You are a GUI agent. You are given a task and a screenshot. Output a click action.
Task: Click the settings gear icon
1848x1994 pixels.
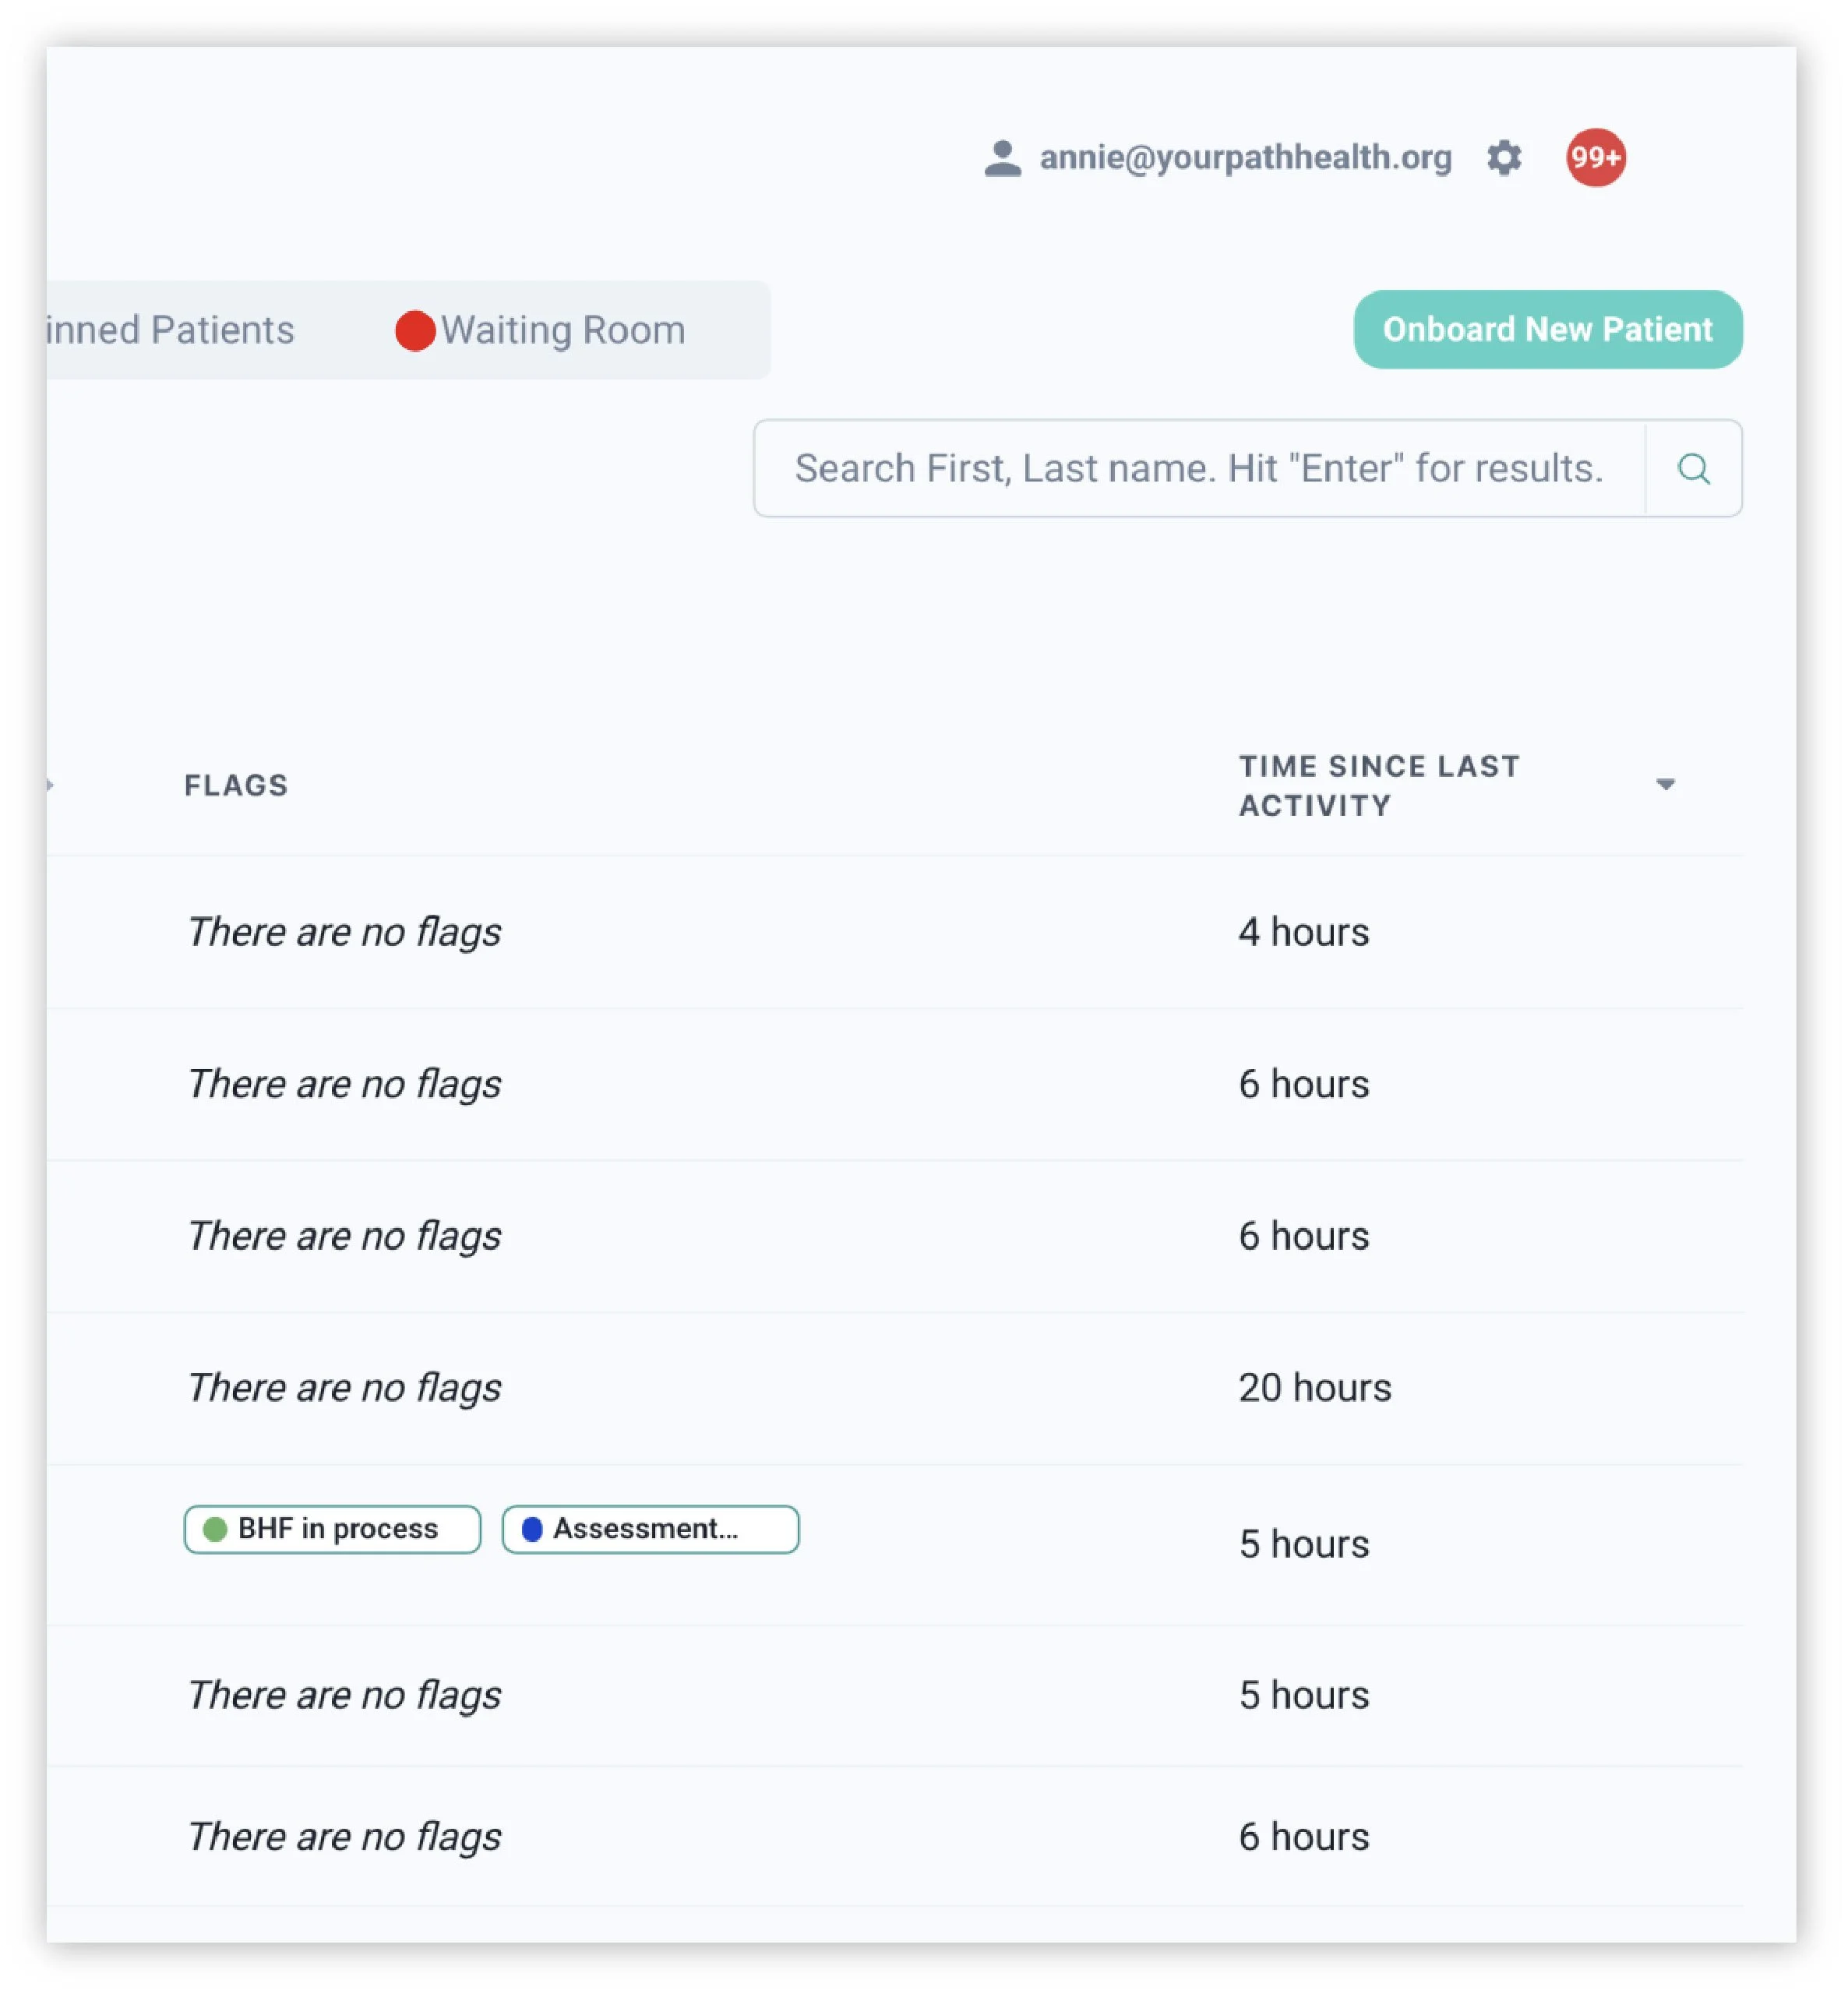click(x=1504, y=157)
